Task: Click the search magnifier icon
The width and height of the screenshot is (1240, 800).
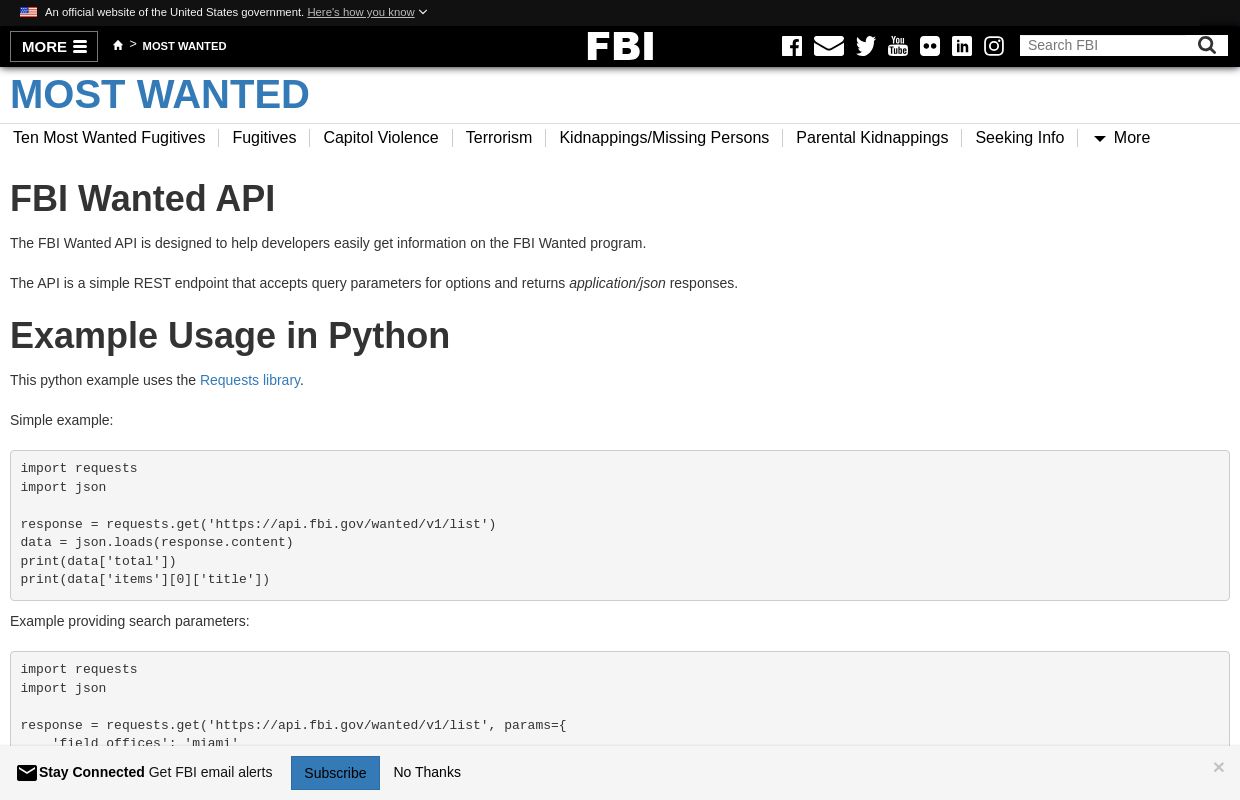Action: coord(1207,45)
